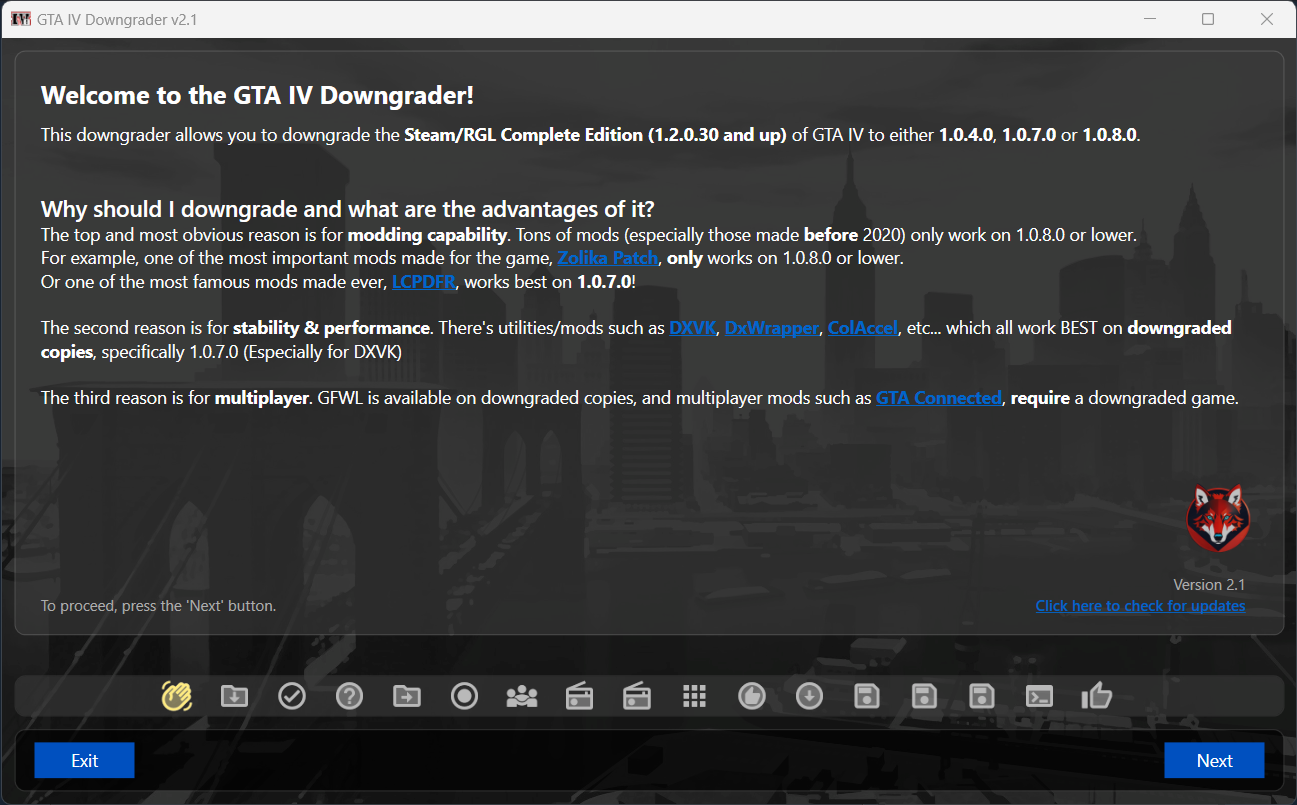Minimize the GTA IV Downgrader window
Screen dimensions: 1297x805
pyautogui.click(x=1150, y=19)
